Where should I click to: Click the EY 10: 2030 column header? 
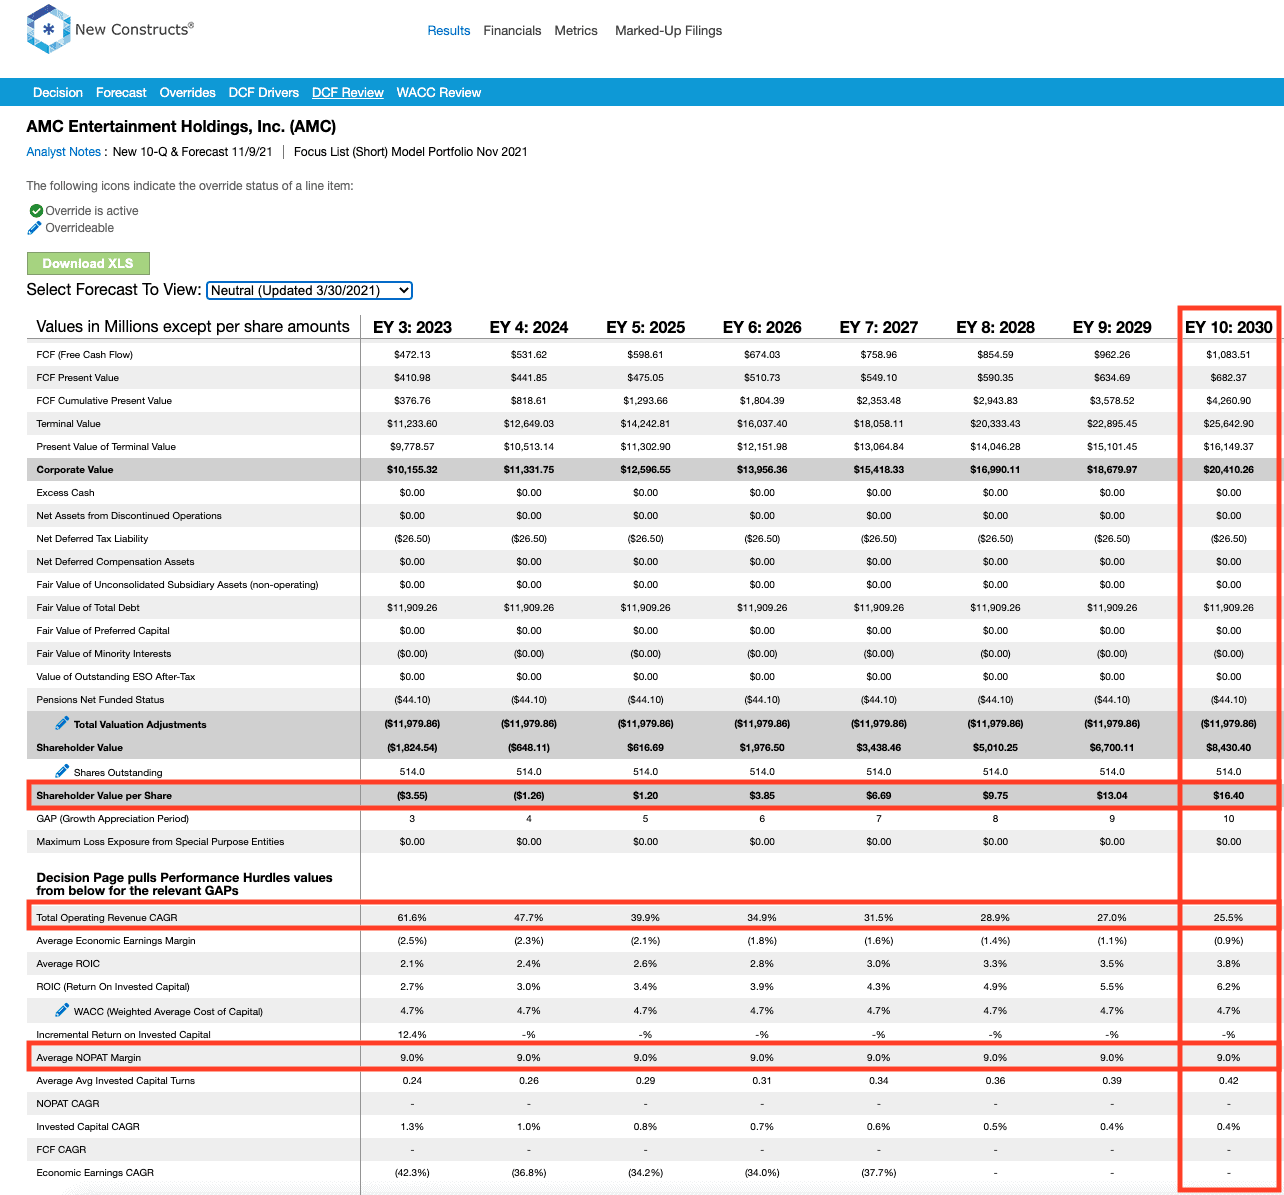tap(1229, 327)
